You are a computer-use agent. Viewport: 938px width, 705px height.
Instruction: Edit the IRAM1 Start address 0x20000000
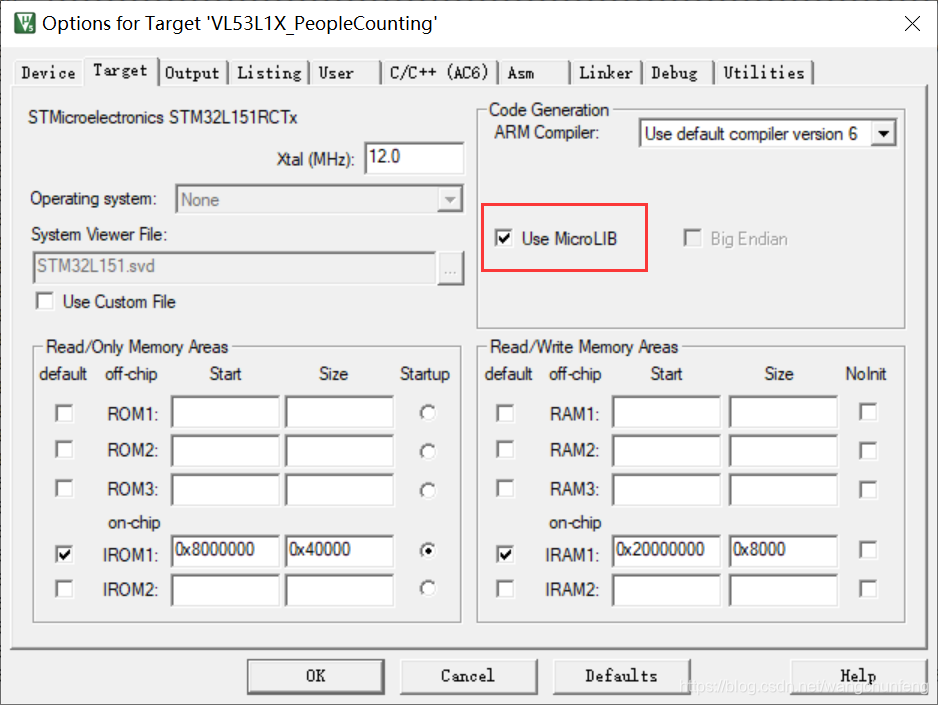coord(666,551)
